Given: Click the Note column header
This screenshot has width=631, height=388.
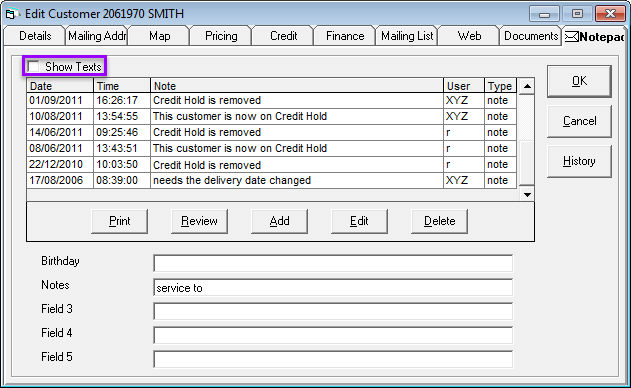Looking at the screenshot, I should tap(297, 86).
